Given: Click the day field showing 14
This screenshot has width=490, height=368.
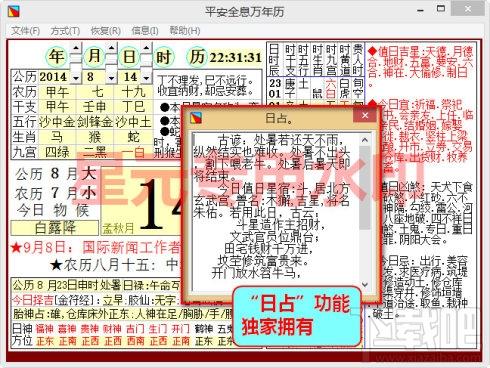Looking at the screenshot, I should [x=131, y=77].
